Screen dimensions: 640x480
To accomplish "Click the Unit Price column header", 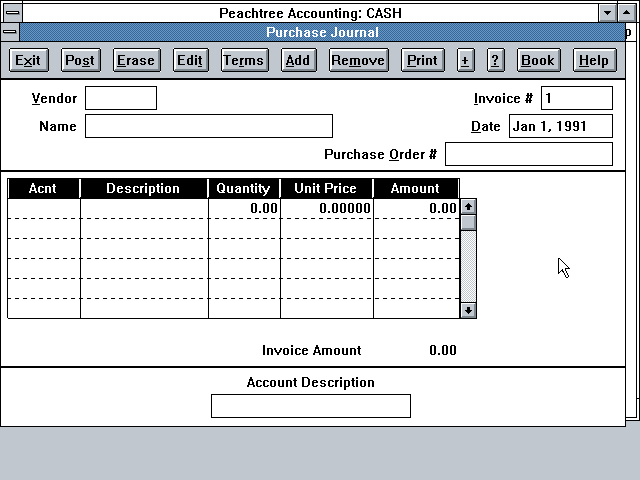I will pos(327,189).
